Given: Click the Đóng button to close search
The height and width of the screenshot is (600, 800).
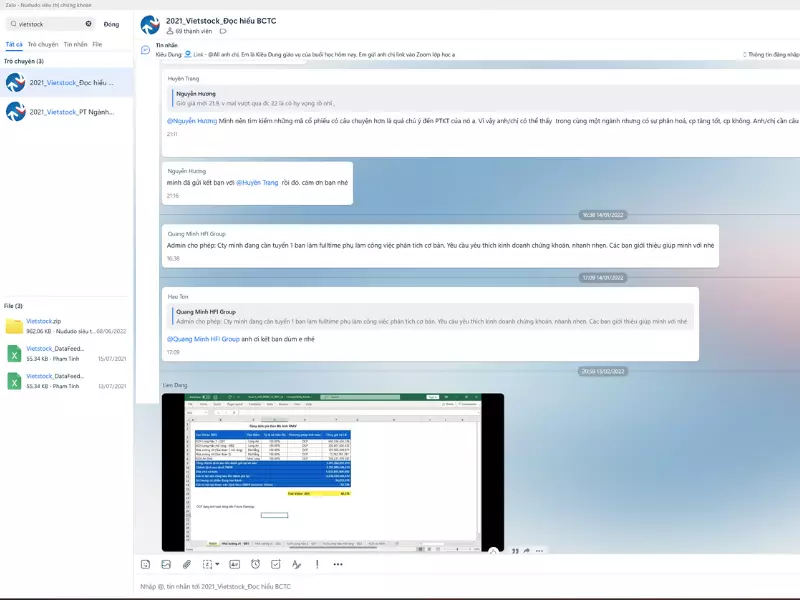Looking at the screenshot, I should click(x=111, y=24).
